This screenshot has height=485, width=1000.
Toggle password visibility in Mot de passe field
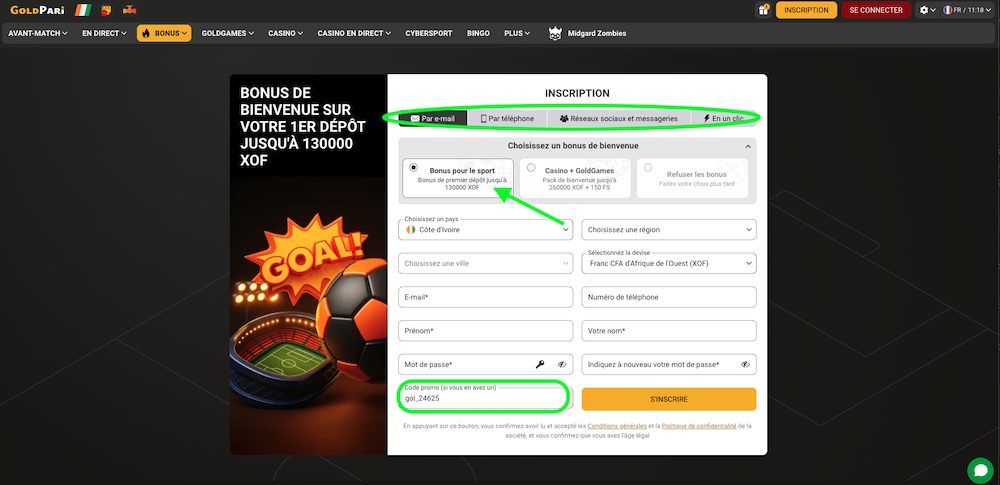click(x=562, y=364)
